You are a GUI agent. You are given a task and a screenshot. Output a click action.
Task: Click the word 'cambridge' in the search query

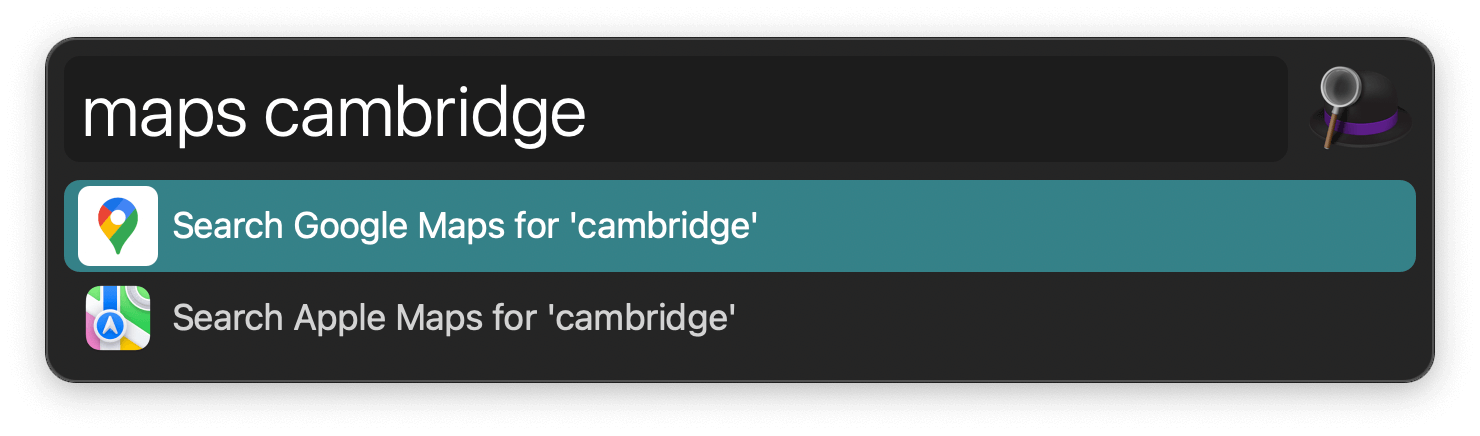pyautogui.click(x=425, y=112)
